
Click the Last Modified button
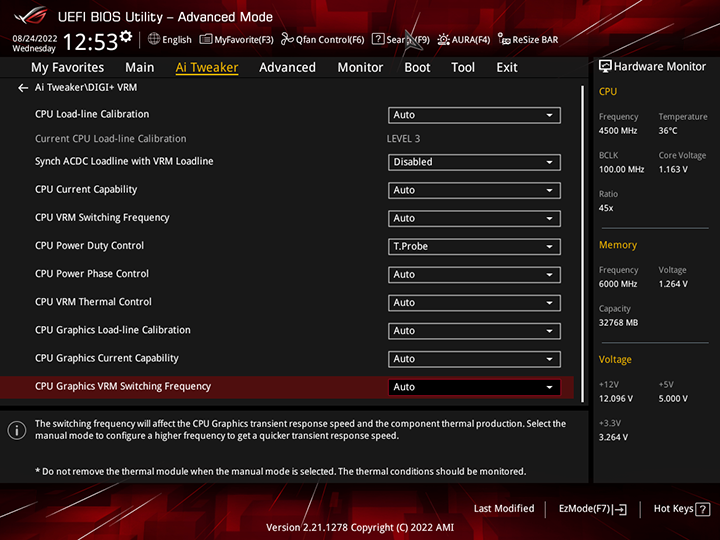tap(504, 509)
